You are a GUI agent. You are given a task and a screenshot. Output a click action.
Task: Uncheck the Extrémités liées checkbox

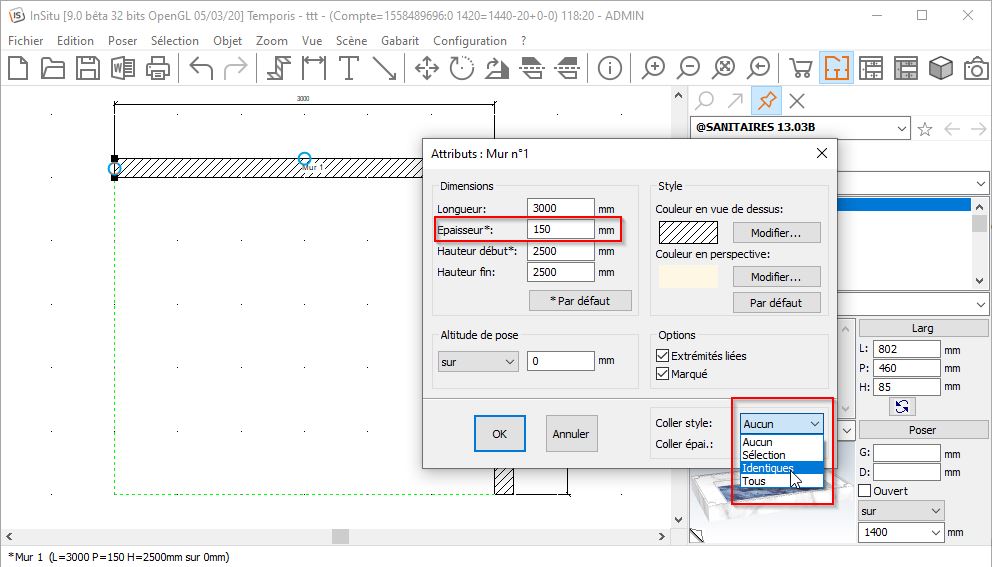click(662, 356)
